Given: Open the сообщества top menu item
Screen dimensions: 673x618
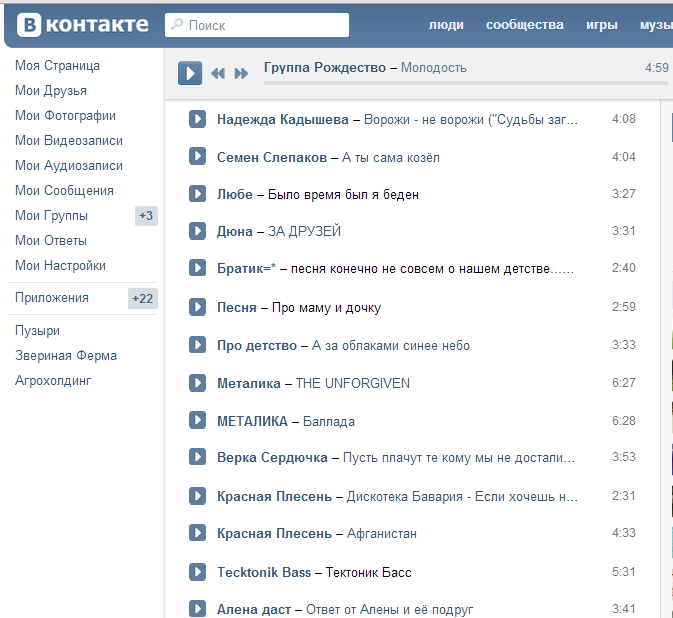Looking at the screenshot, I should [x=524, y=25].
